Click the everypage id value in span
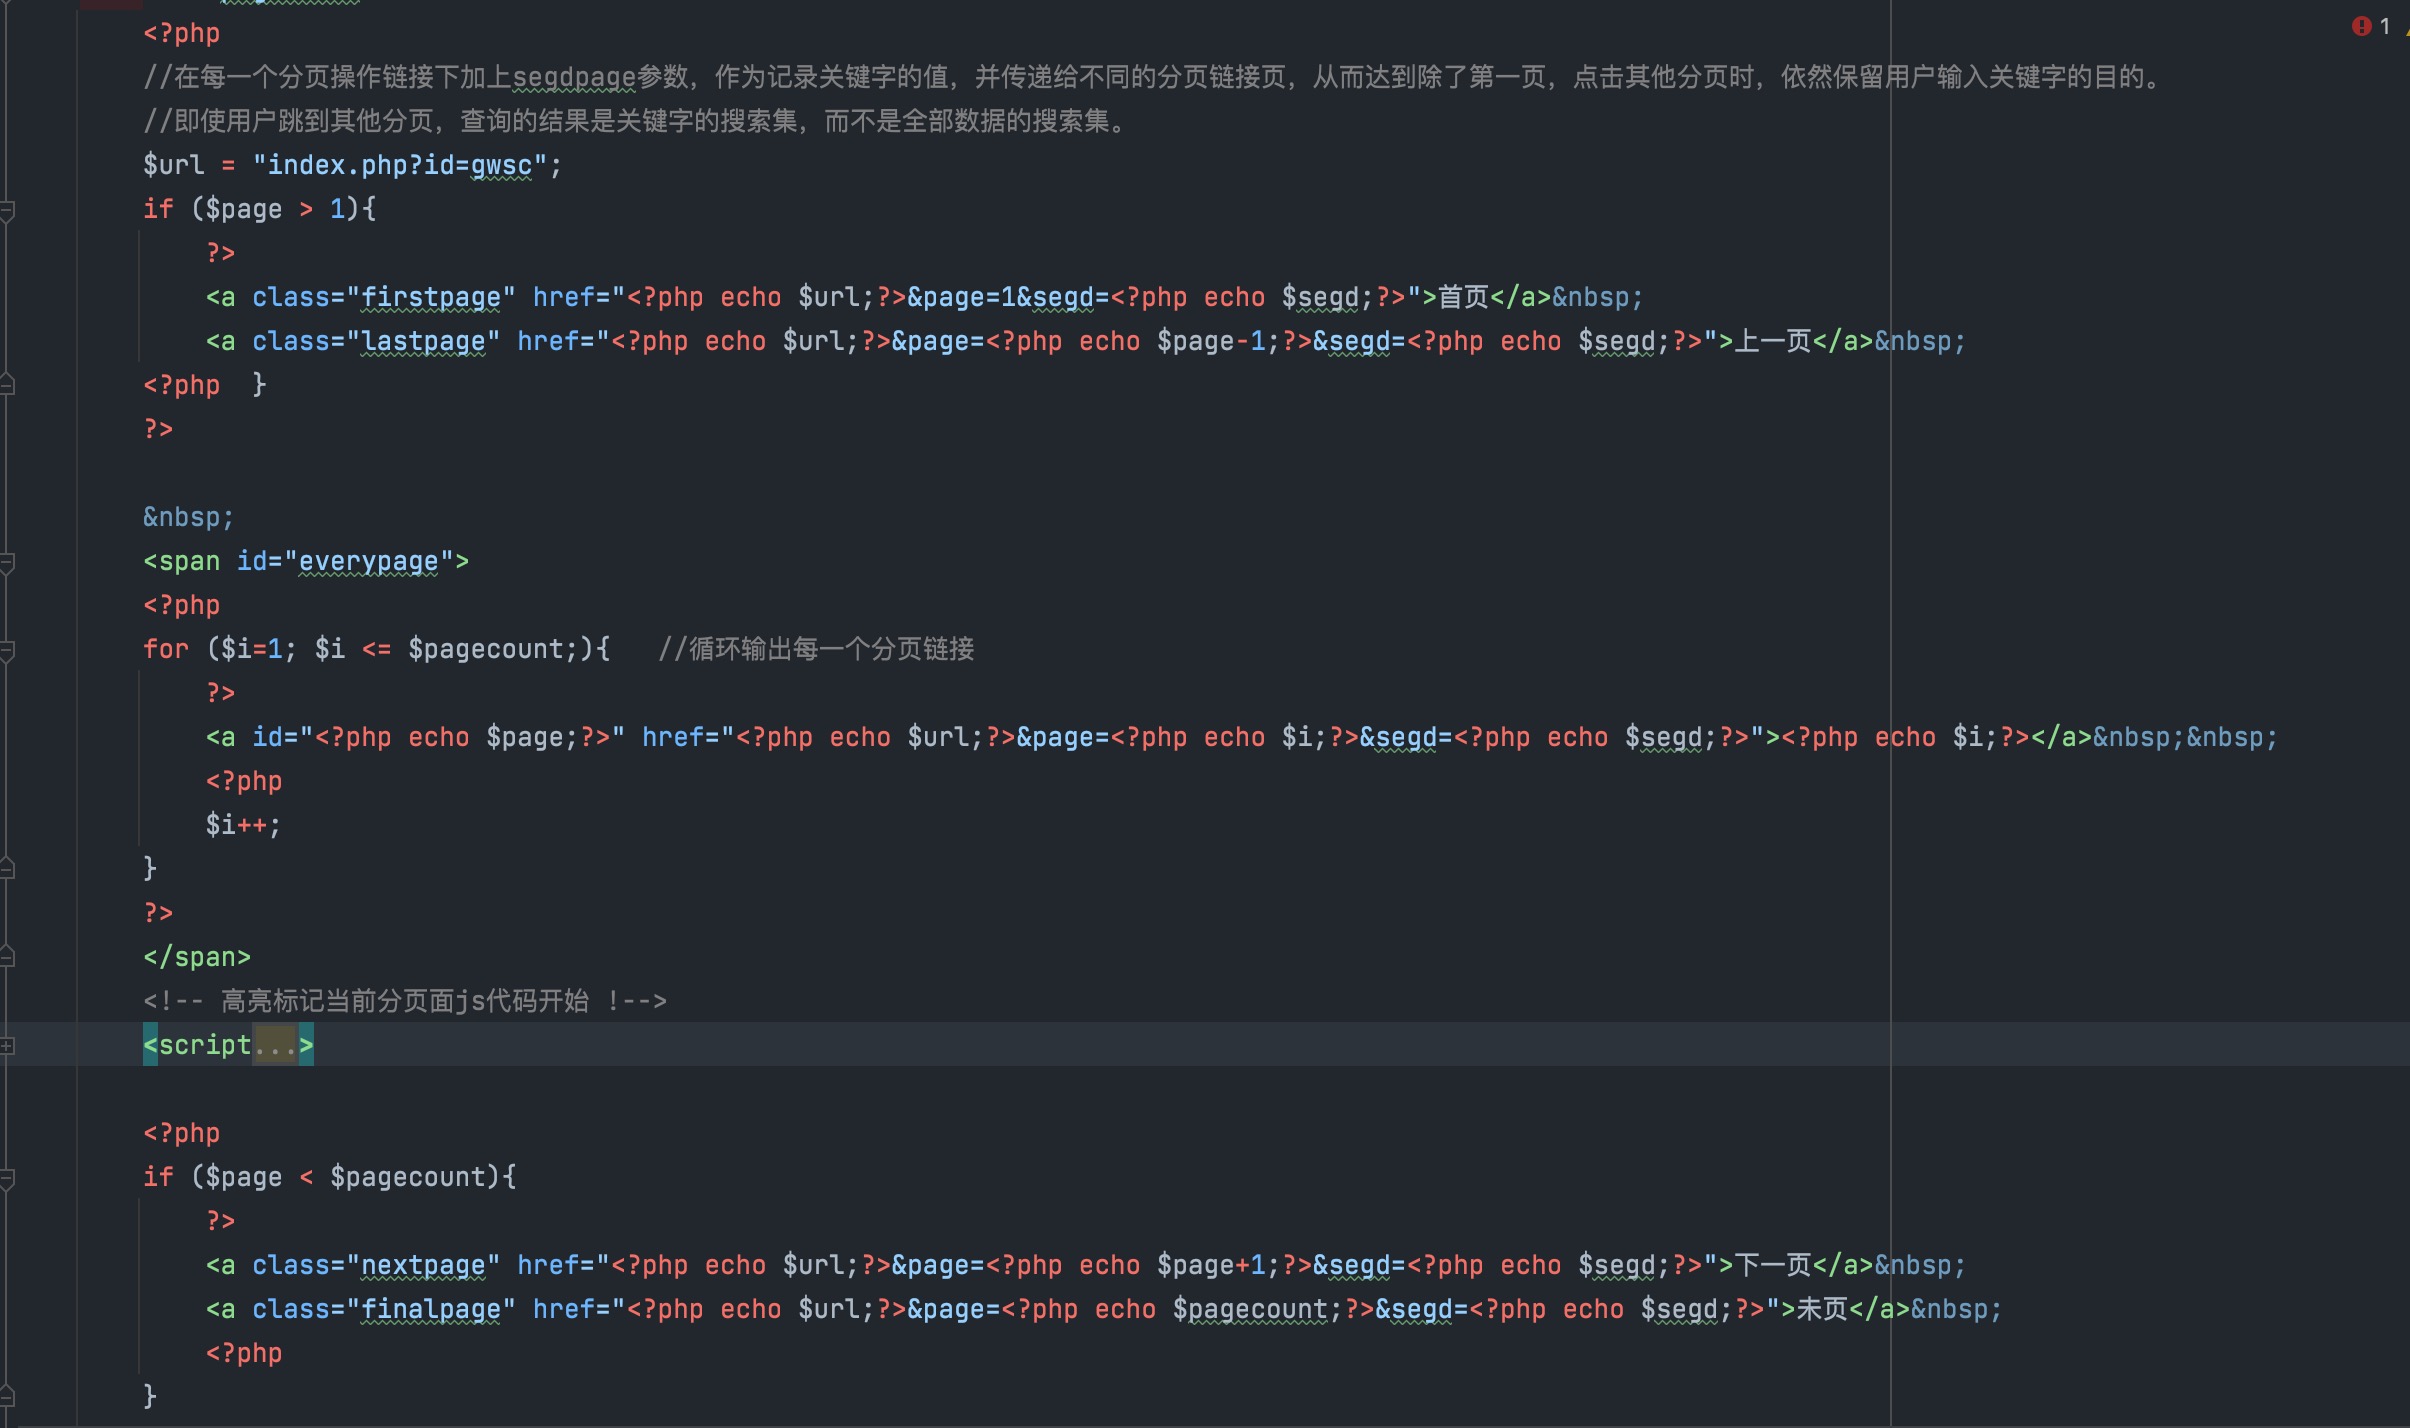The height and width of the screenshot is (1428, 2410). pyautogui.click(x=368, y=562)
